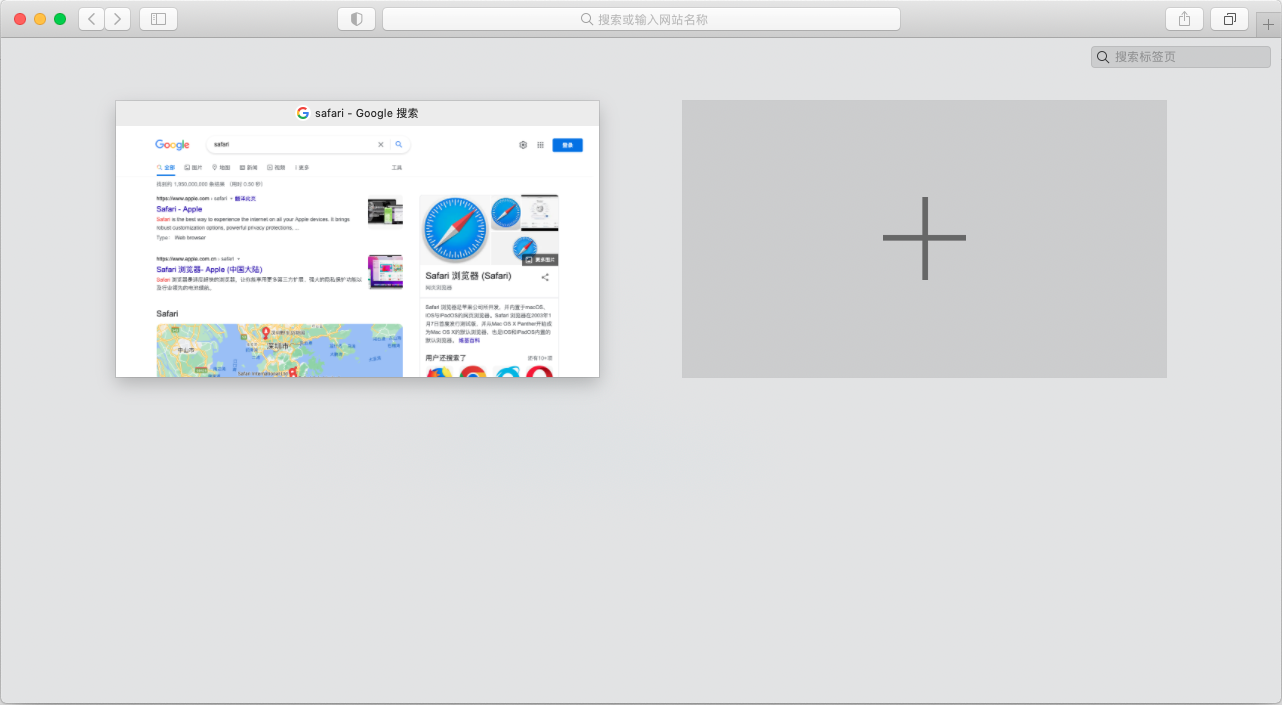
Task: Click the Back navigation arrow
Action: click(x=91, y=19)
